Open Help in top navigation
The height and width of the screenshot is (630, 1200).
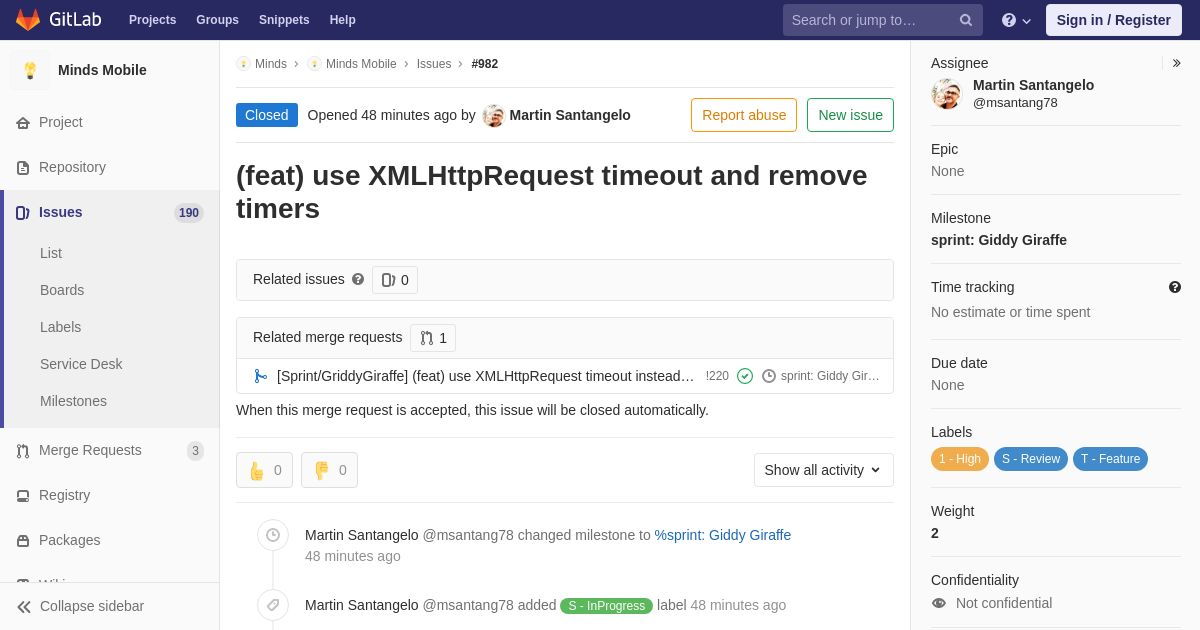(x=343, y=20)
